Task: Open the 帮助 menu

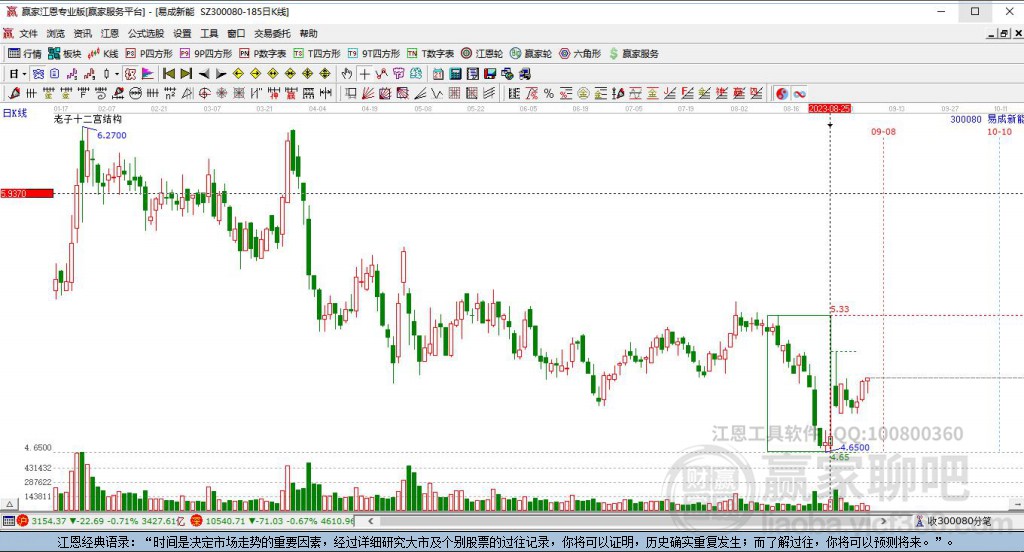Action: point(308,33)
